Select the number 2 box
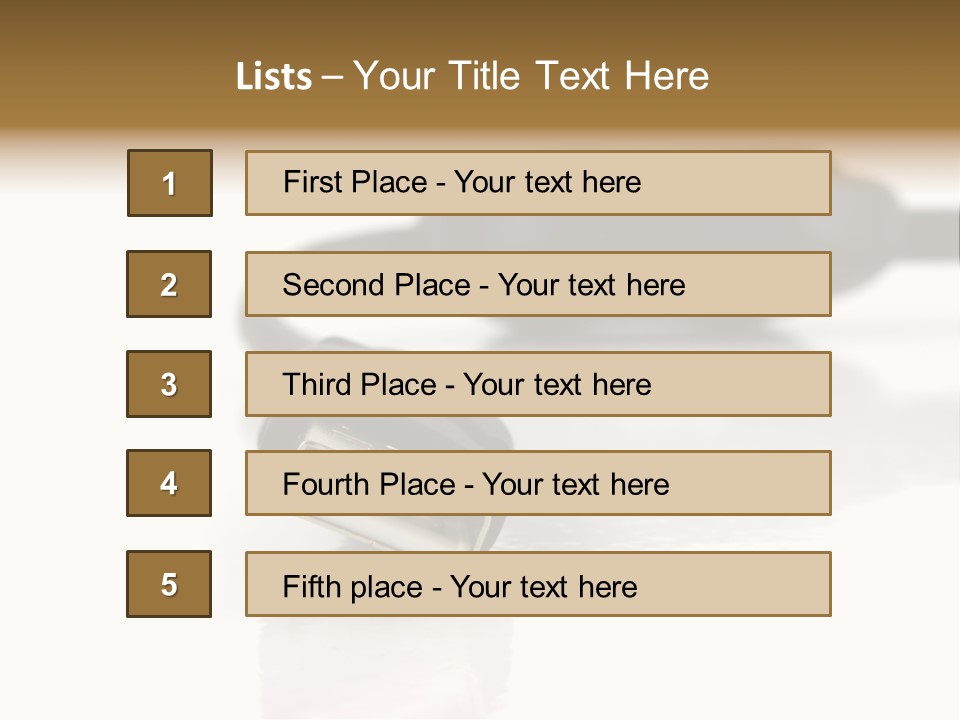This screenshot has width=960, height=720. (169, 284)
